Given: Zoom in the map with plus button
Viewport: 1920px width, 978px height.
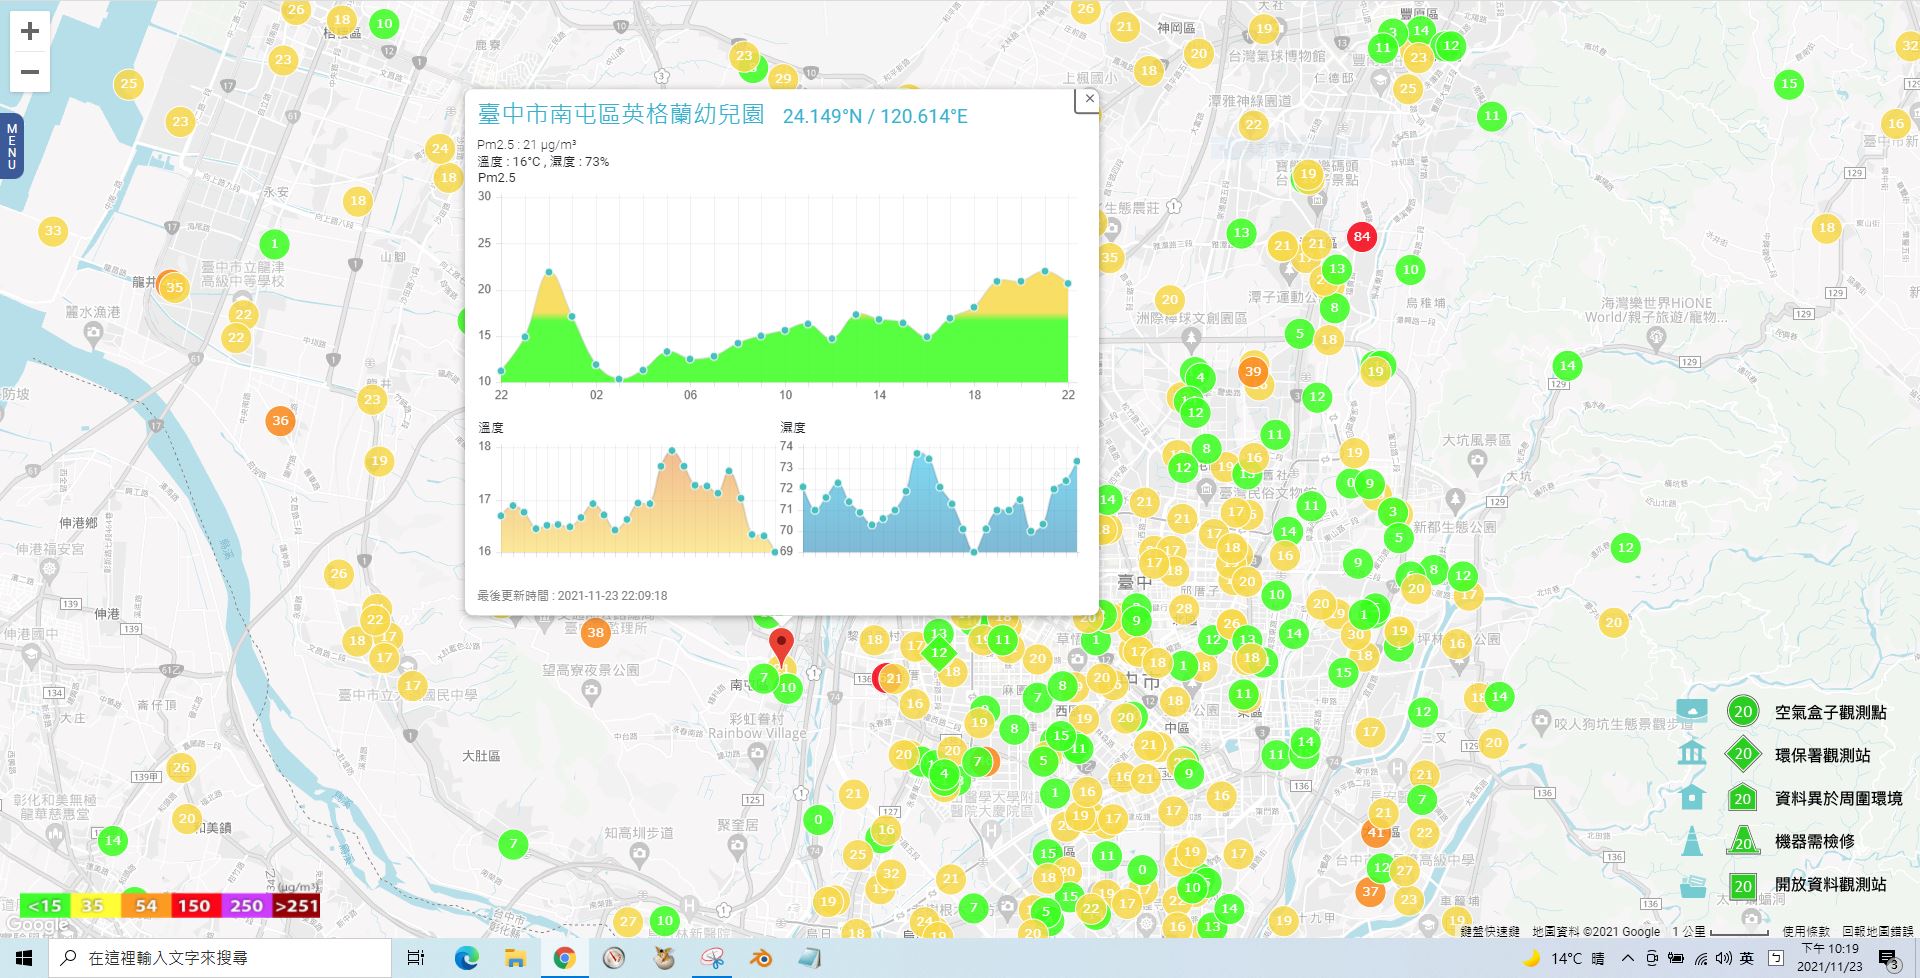Looking at the screenshot, I should (30, 31).
